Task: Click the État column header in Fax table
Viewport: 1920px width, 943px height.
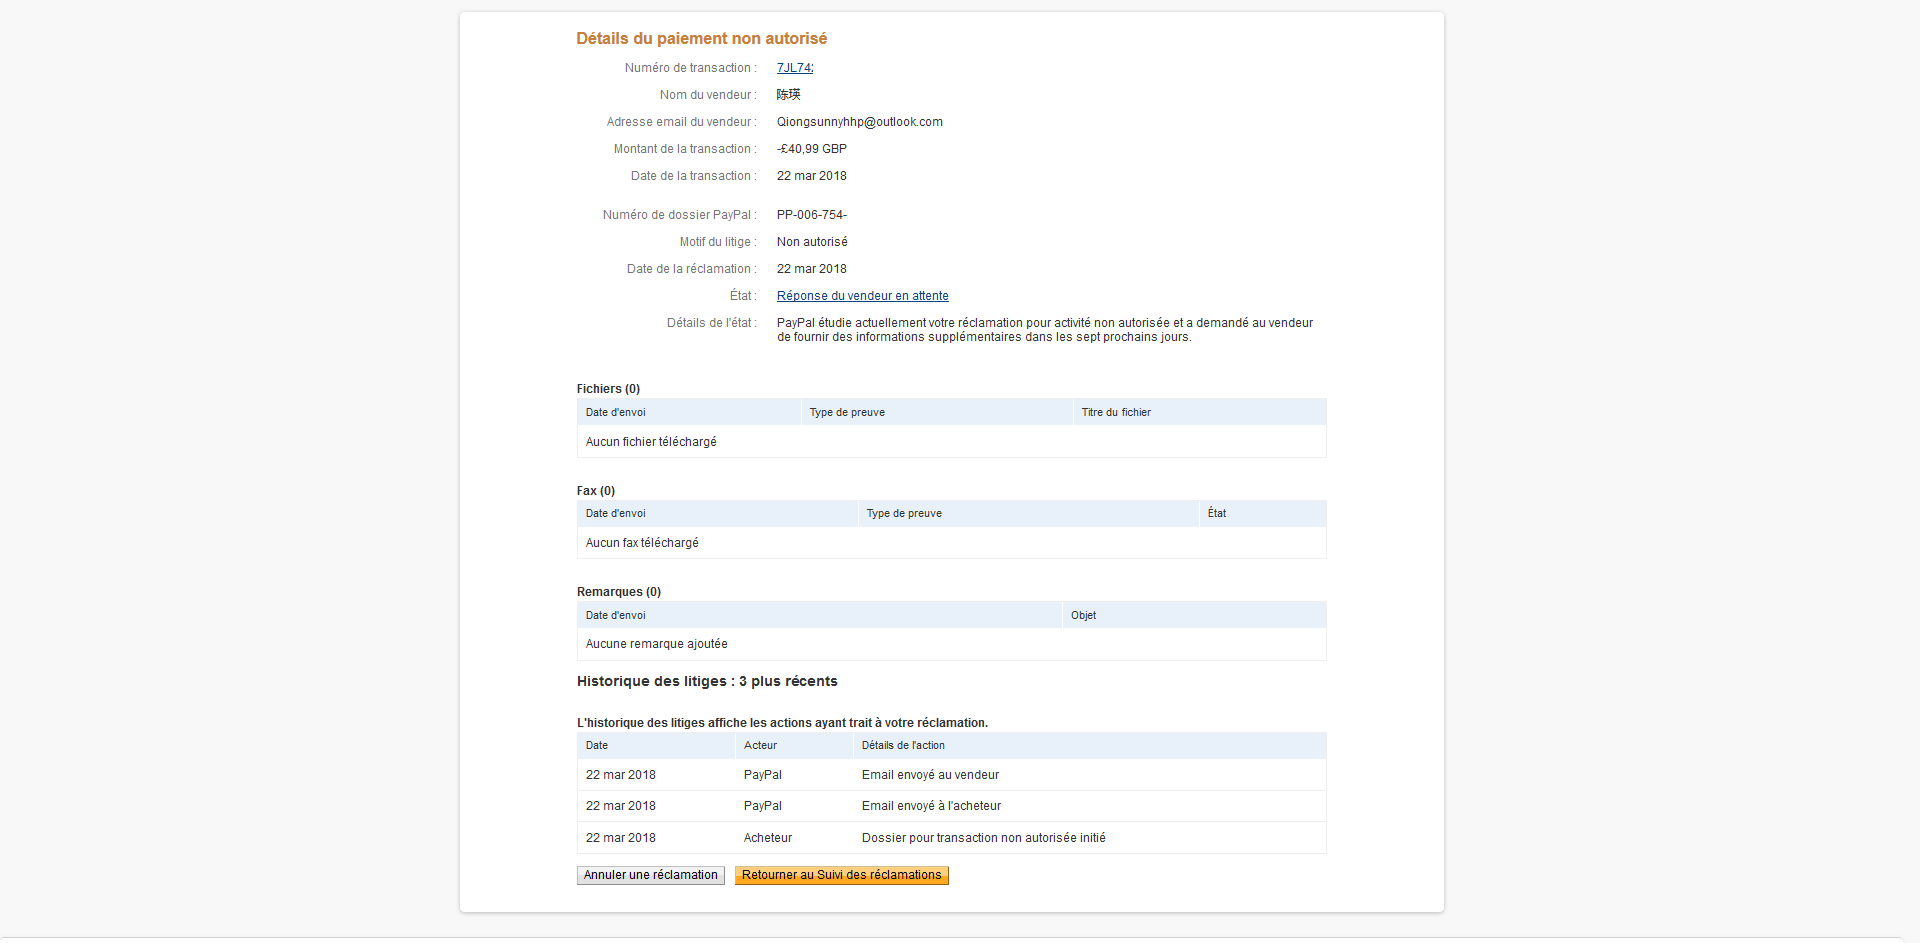Action: point(1216,514)
